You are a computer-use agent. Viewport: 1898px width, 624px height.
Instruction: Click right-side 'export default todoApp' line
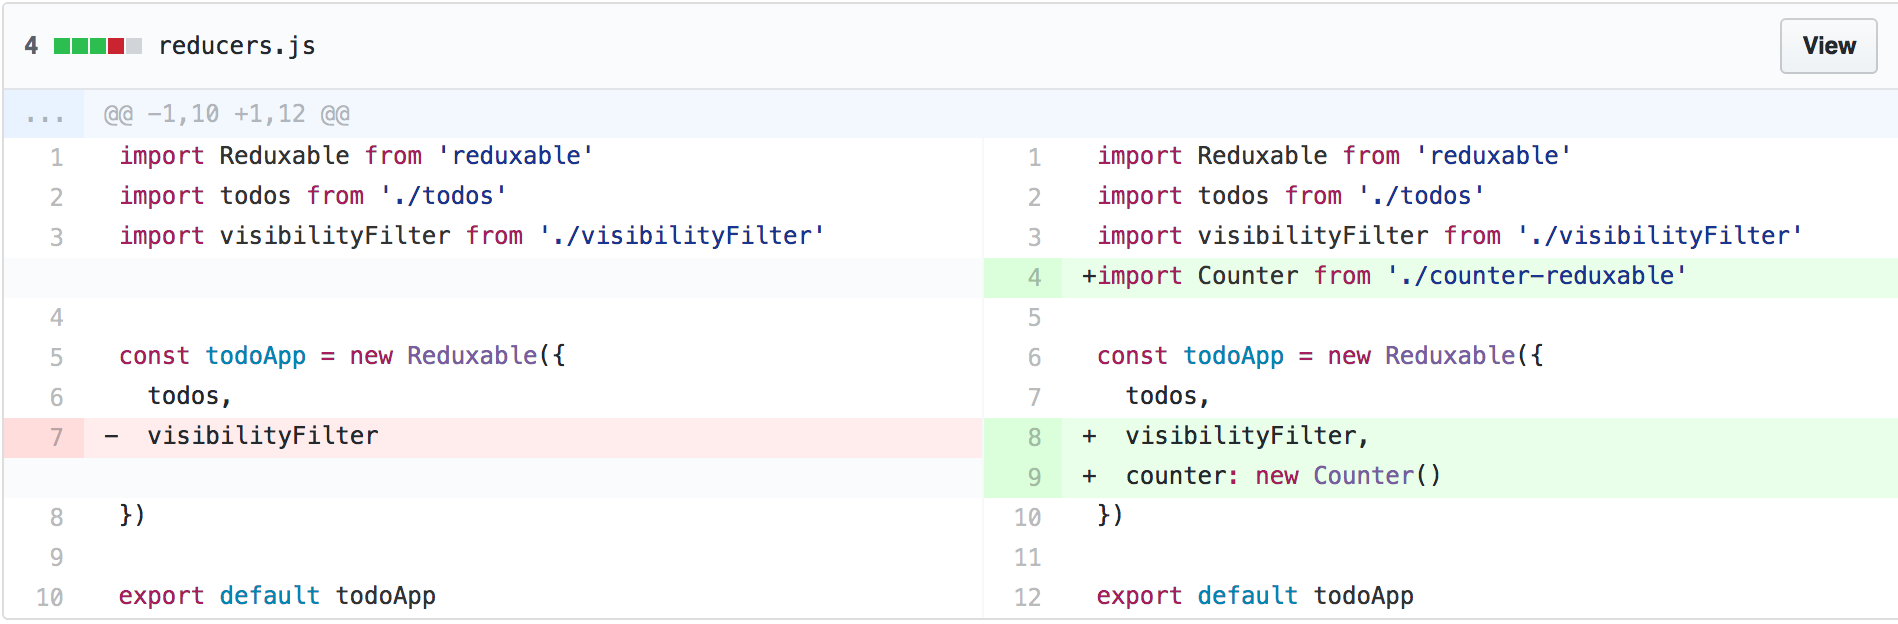coord(1255,596)
